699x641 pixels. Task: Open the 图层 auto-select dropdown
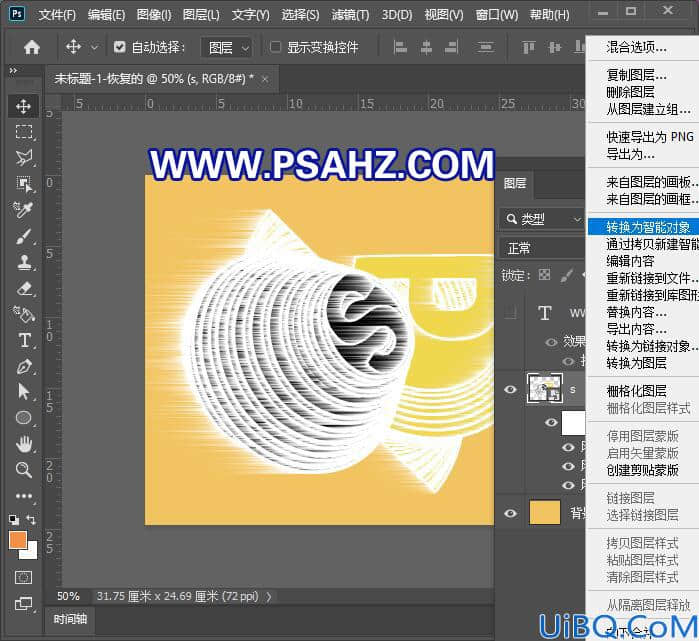pyautogui.click(x=227, y=47)
